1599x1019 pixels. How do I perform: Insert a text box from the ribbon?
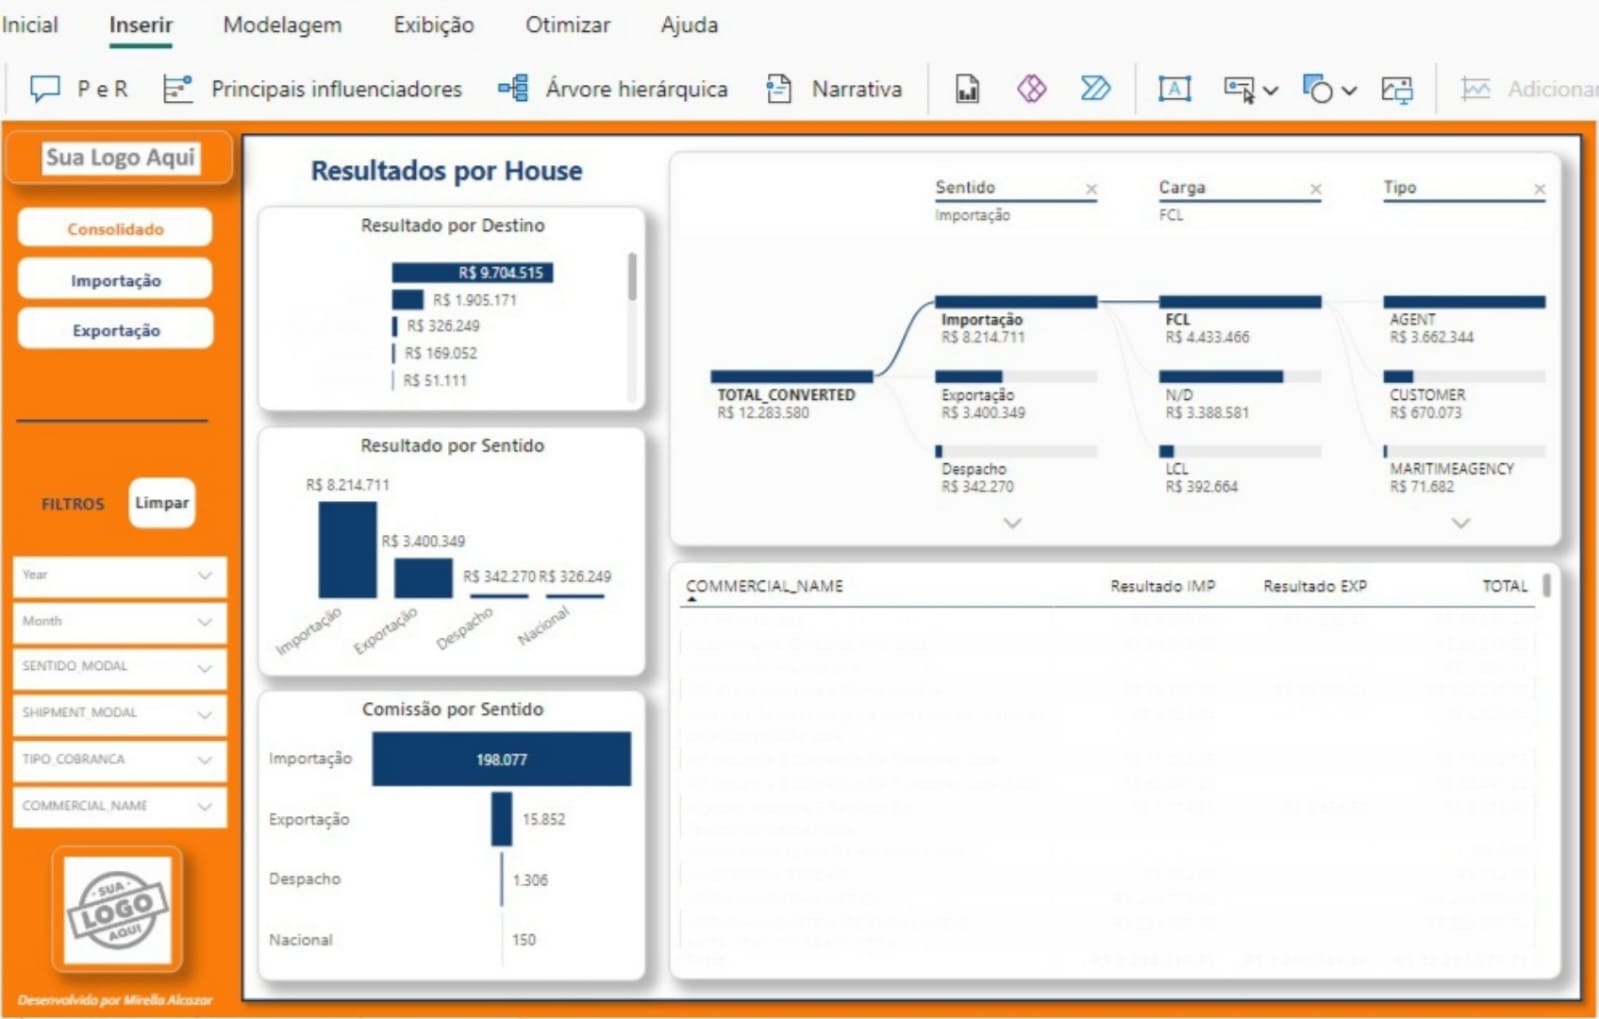tap(1174, 89)
